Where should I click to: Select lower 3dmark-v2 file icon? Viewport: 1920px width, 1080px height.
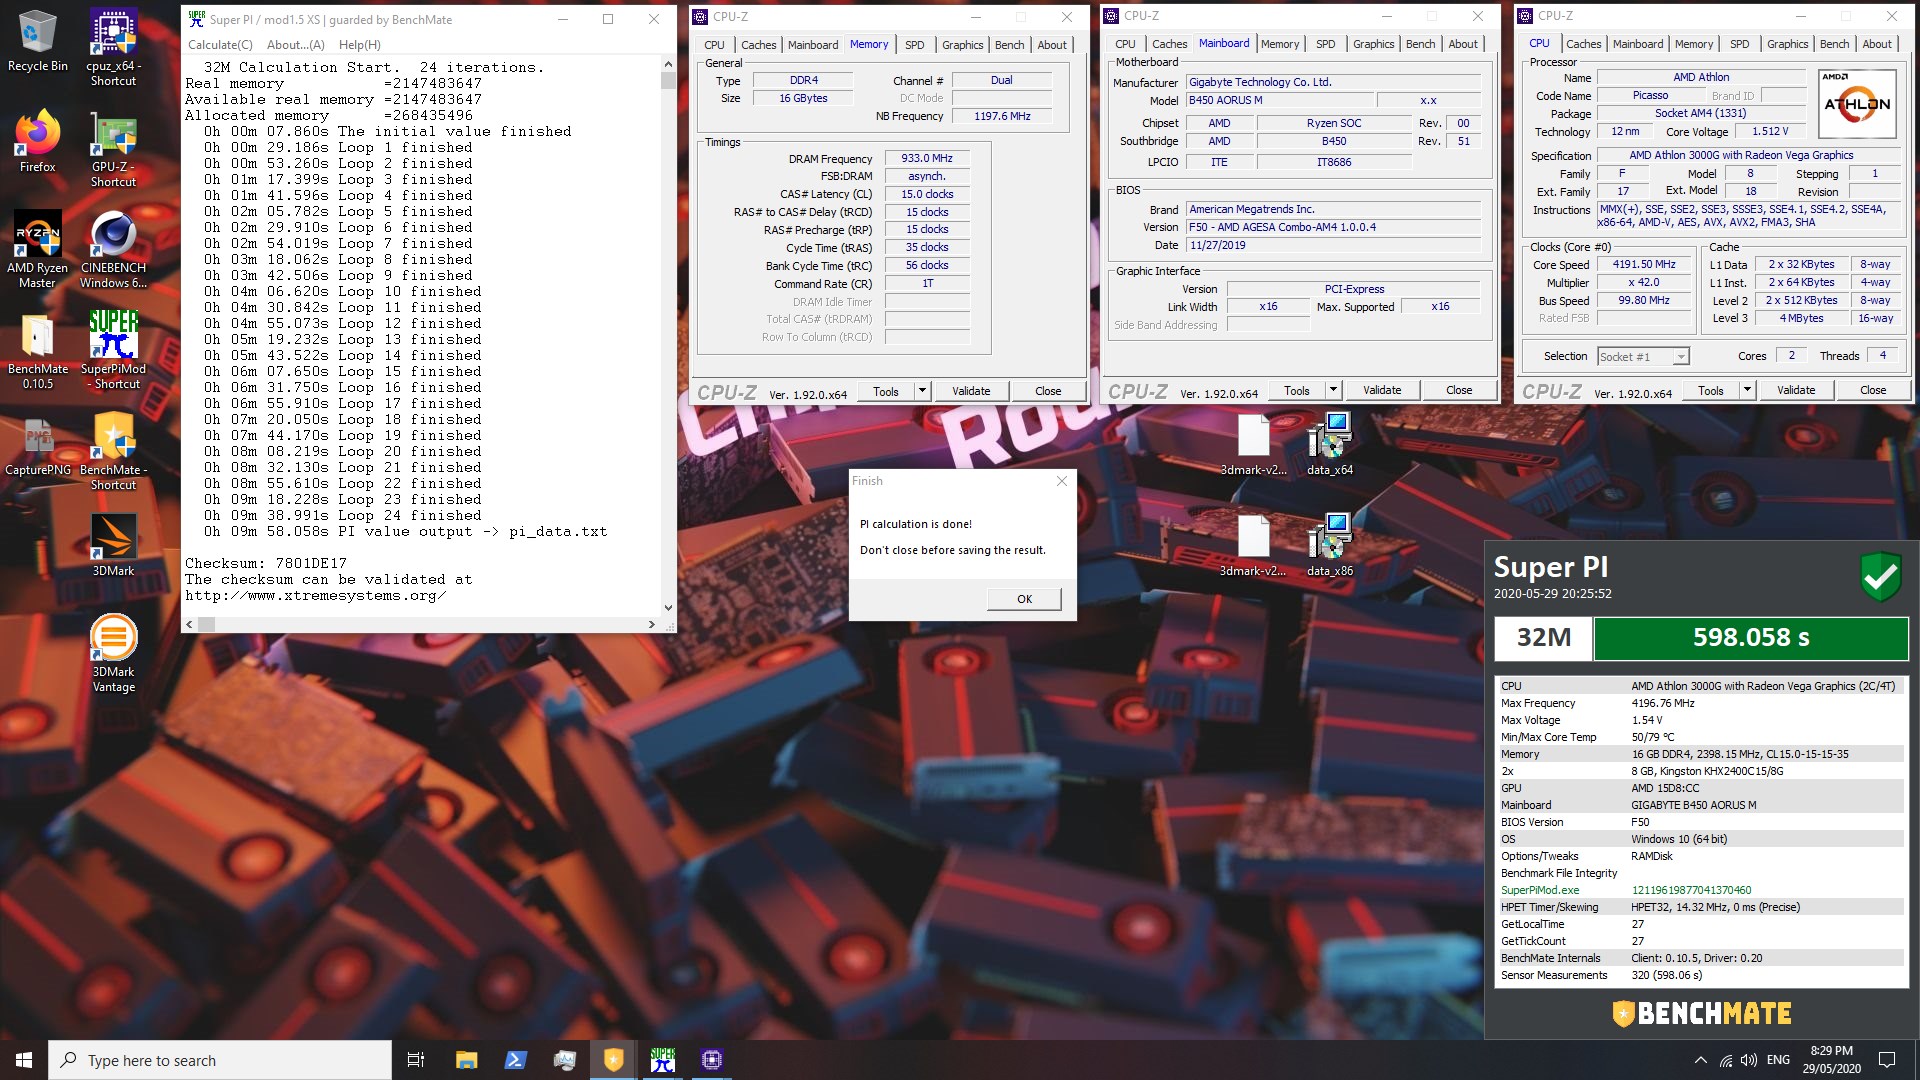coord(1253,545)
